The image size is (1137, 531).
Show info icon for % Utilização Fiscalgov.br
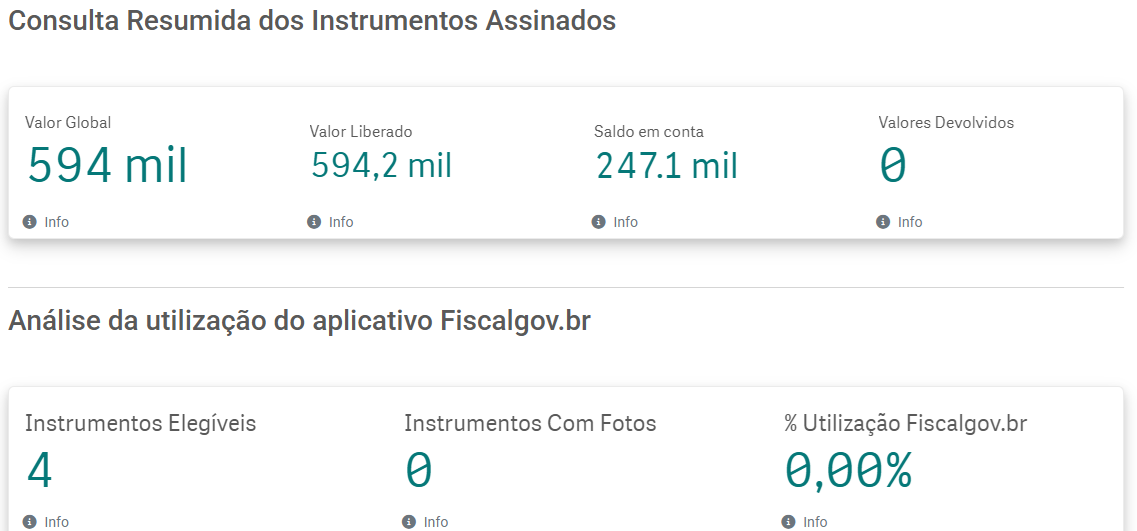788,522
